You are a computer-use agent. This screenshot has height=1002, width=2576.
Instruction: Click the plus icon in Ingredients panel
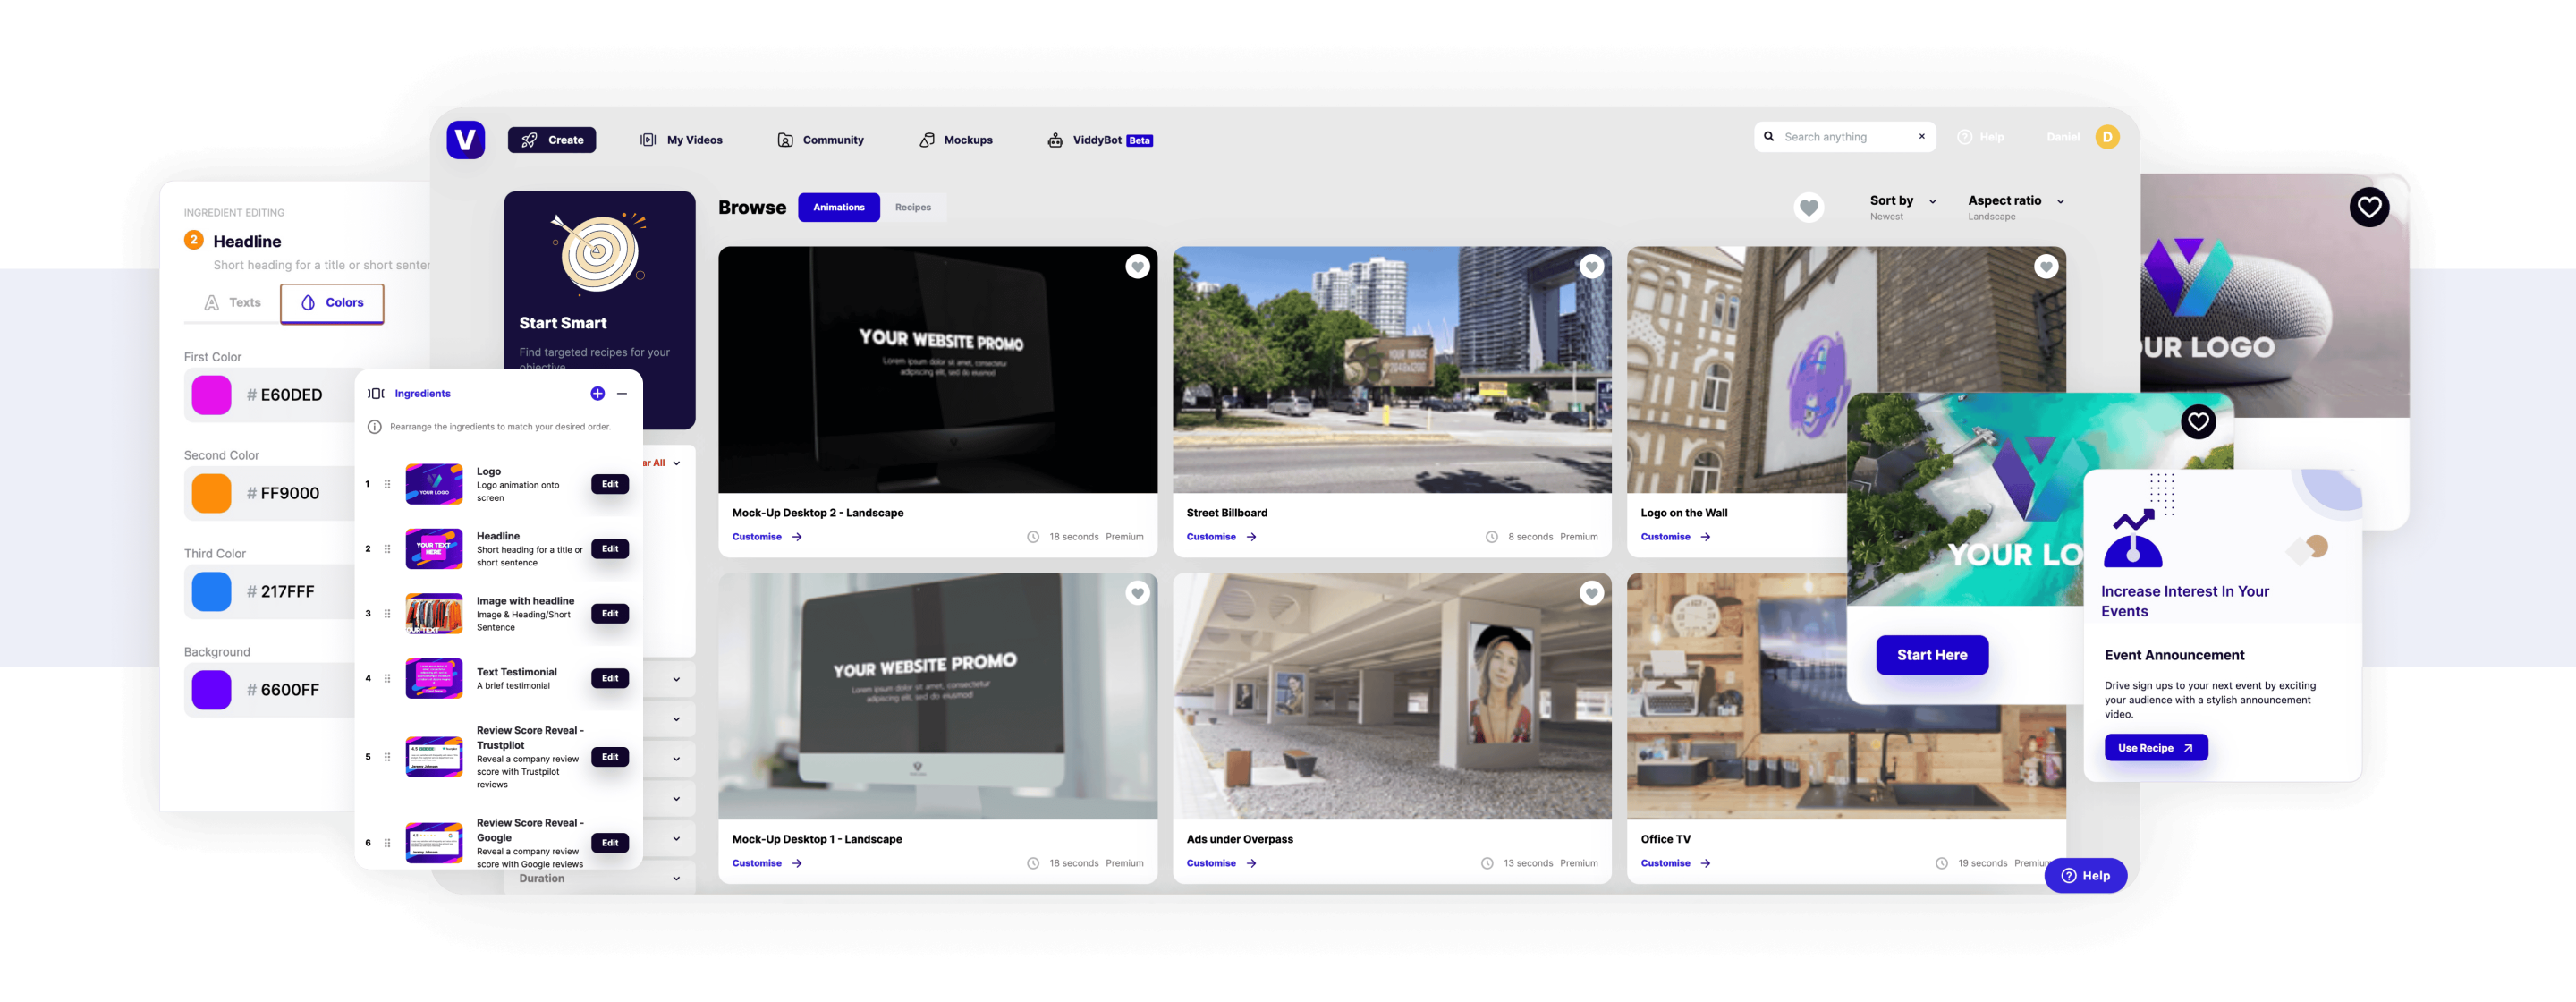(597, 394)
